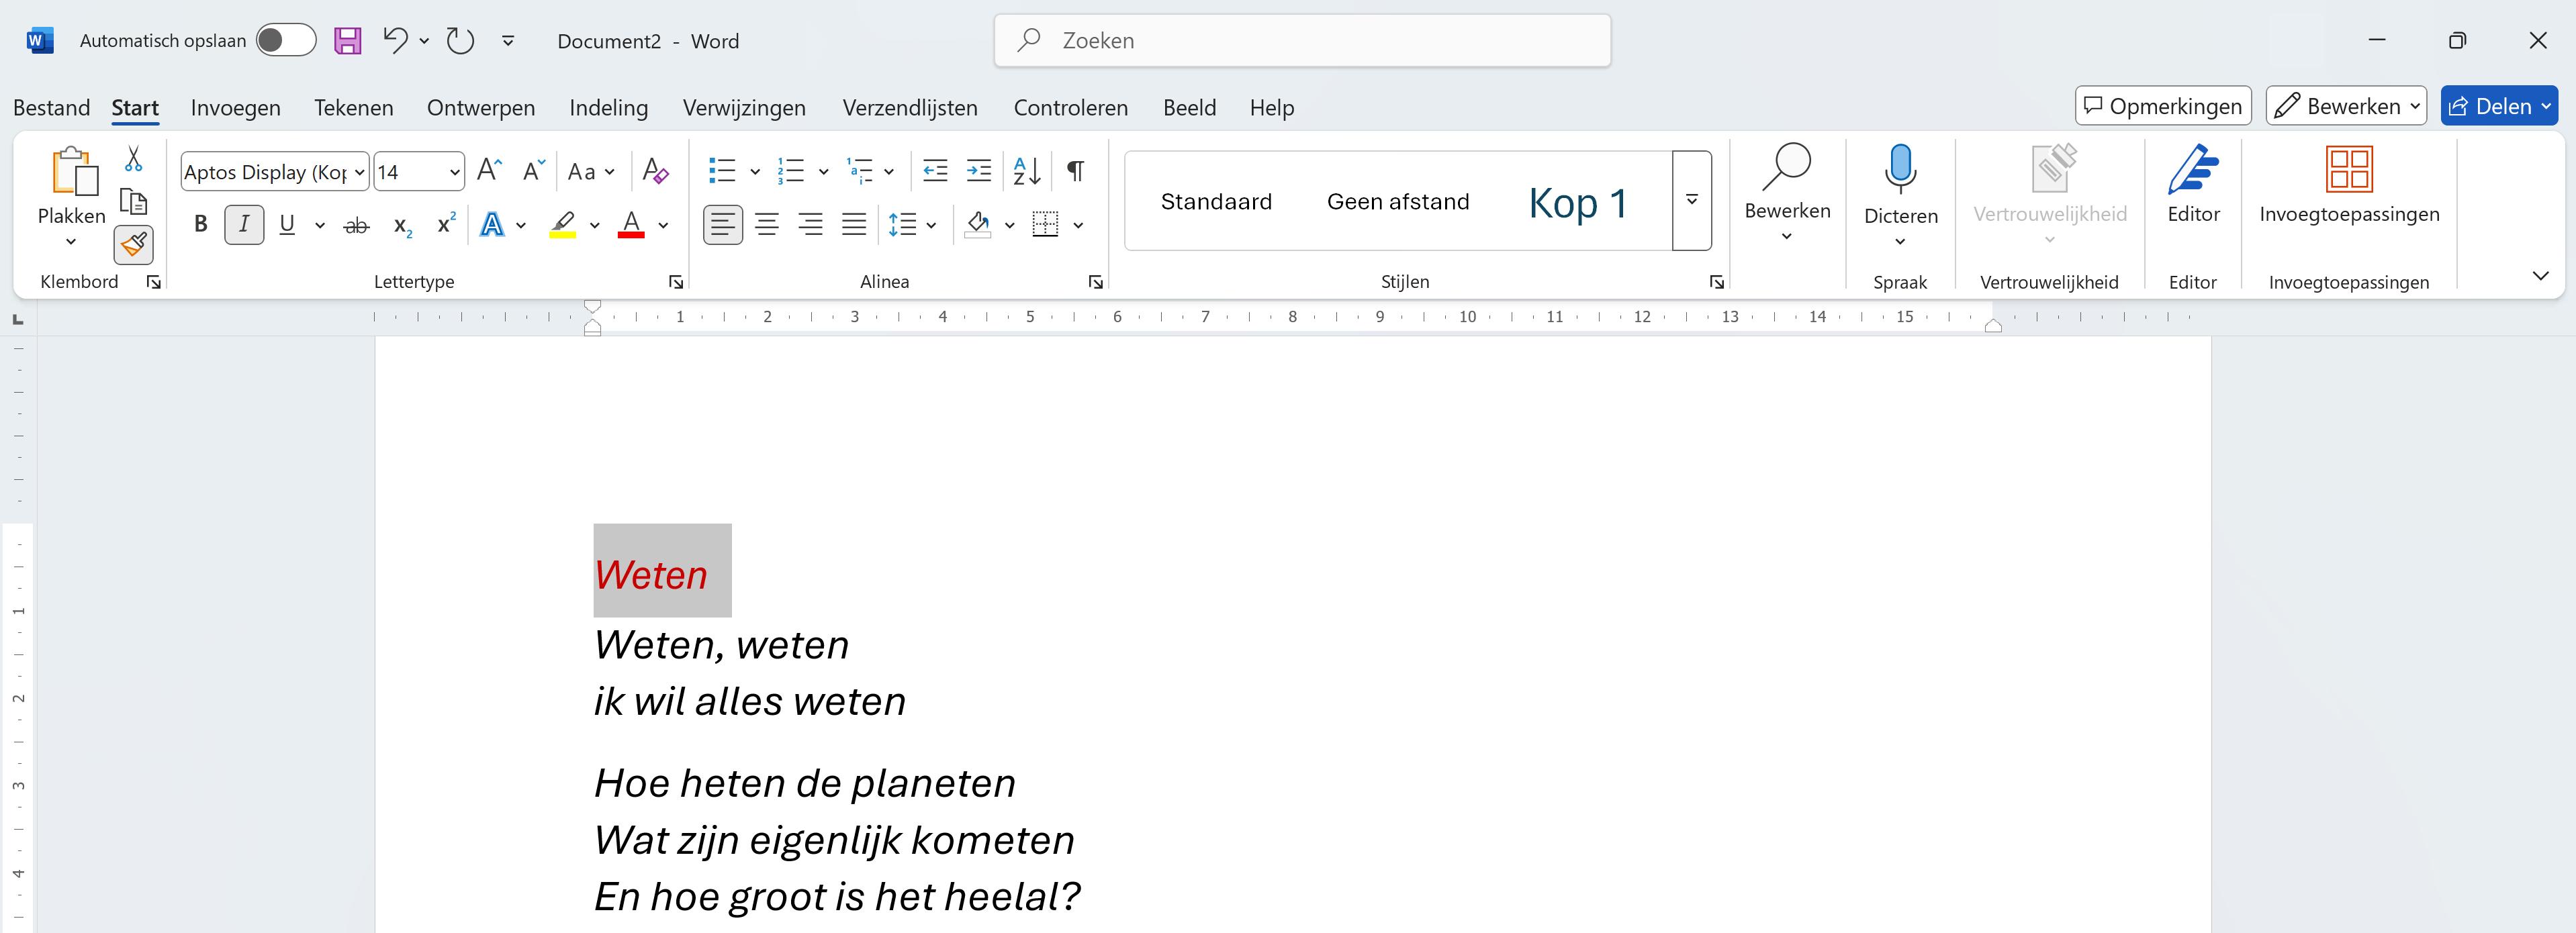Click the Opmerkingen button
Viewport: 2576px width, 933px height.
point(2163,106)
